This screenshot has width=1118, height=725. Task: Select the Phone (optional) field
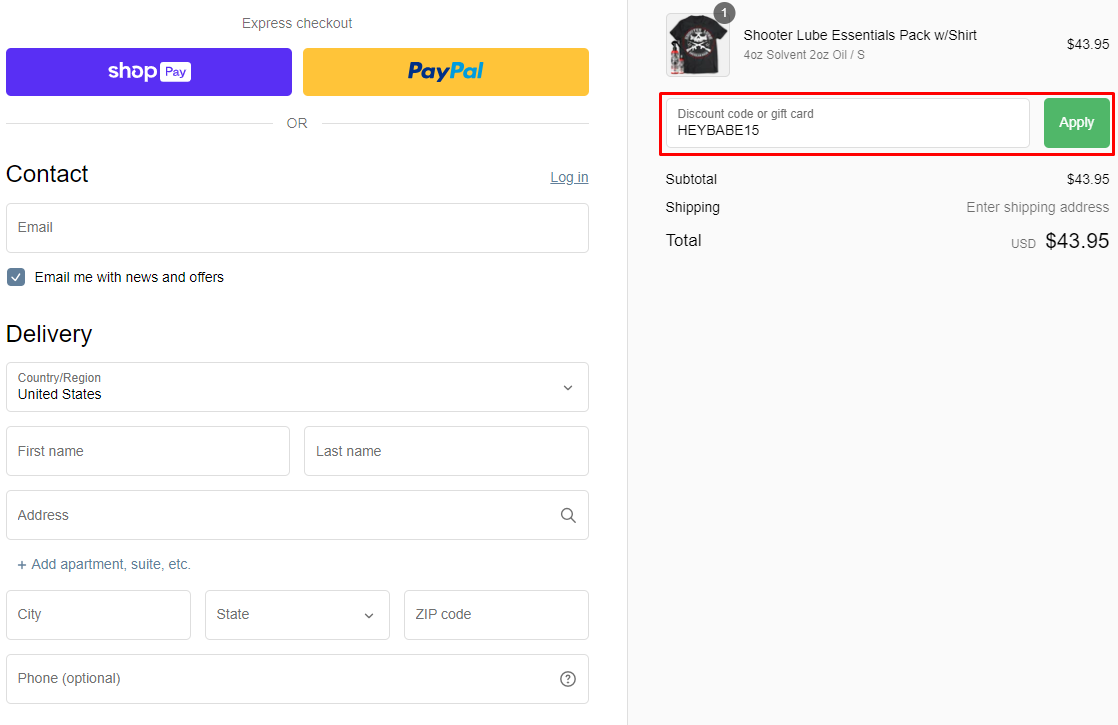tap(280, 679)
